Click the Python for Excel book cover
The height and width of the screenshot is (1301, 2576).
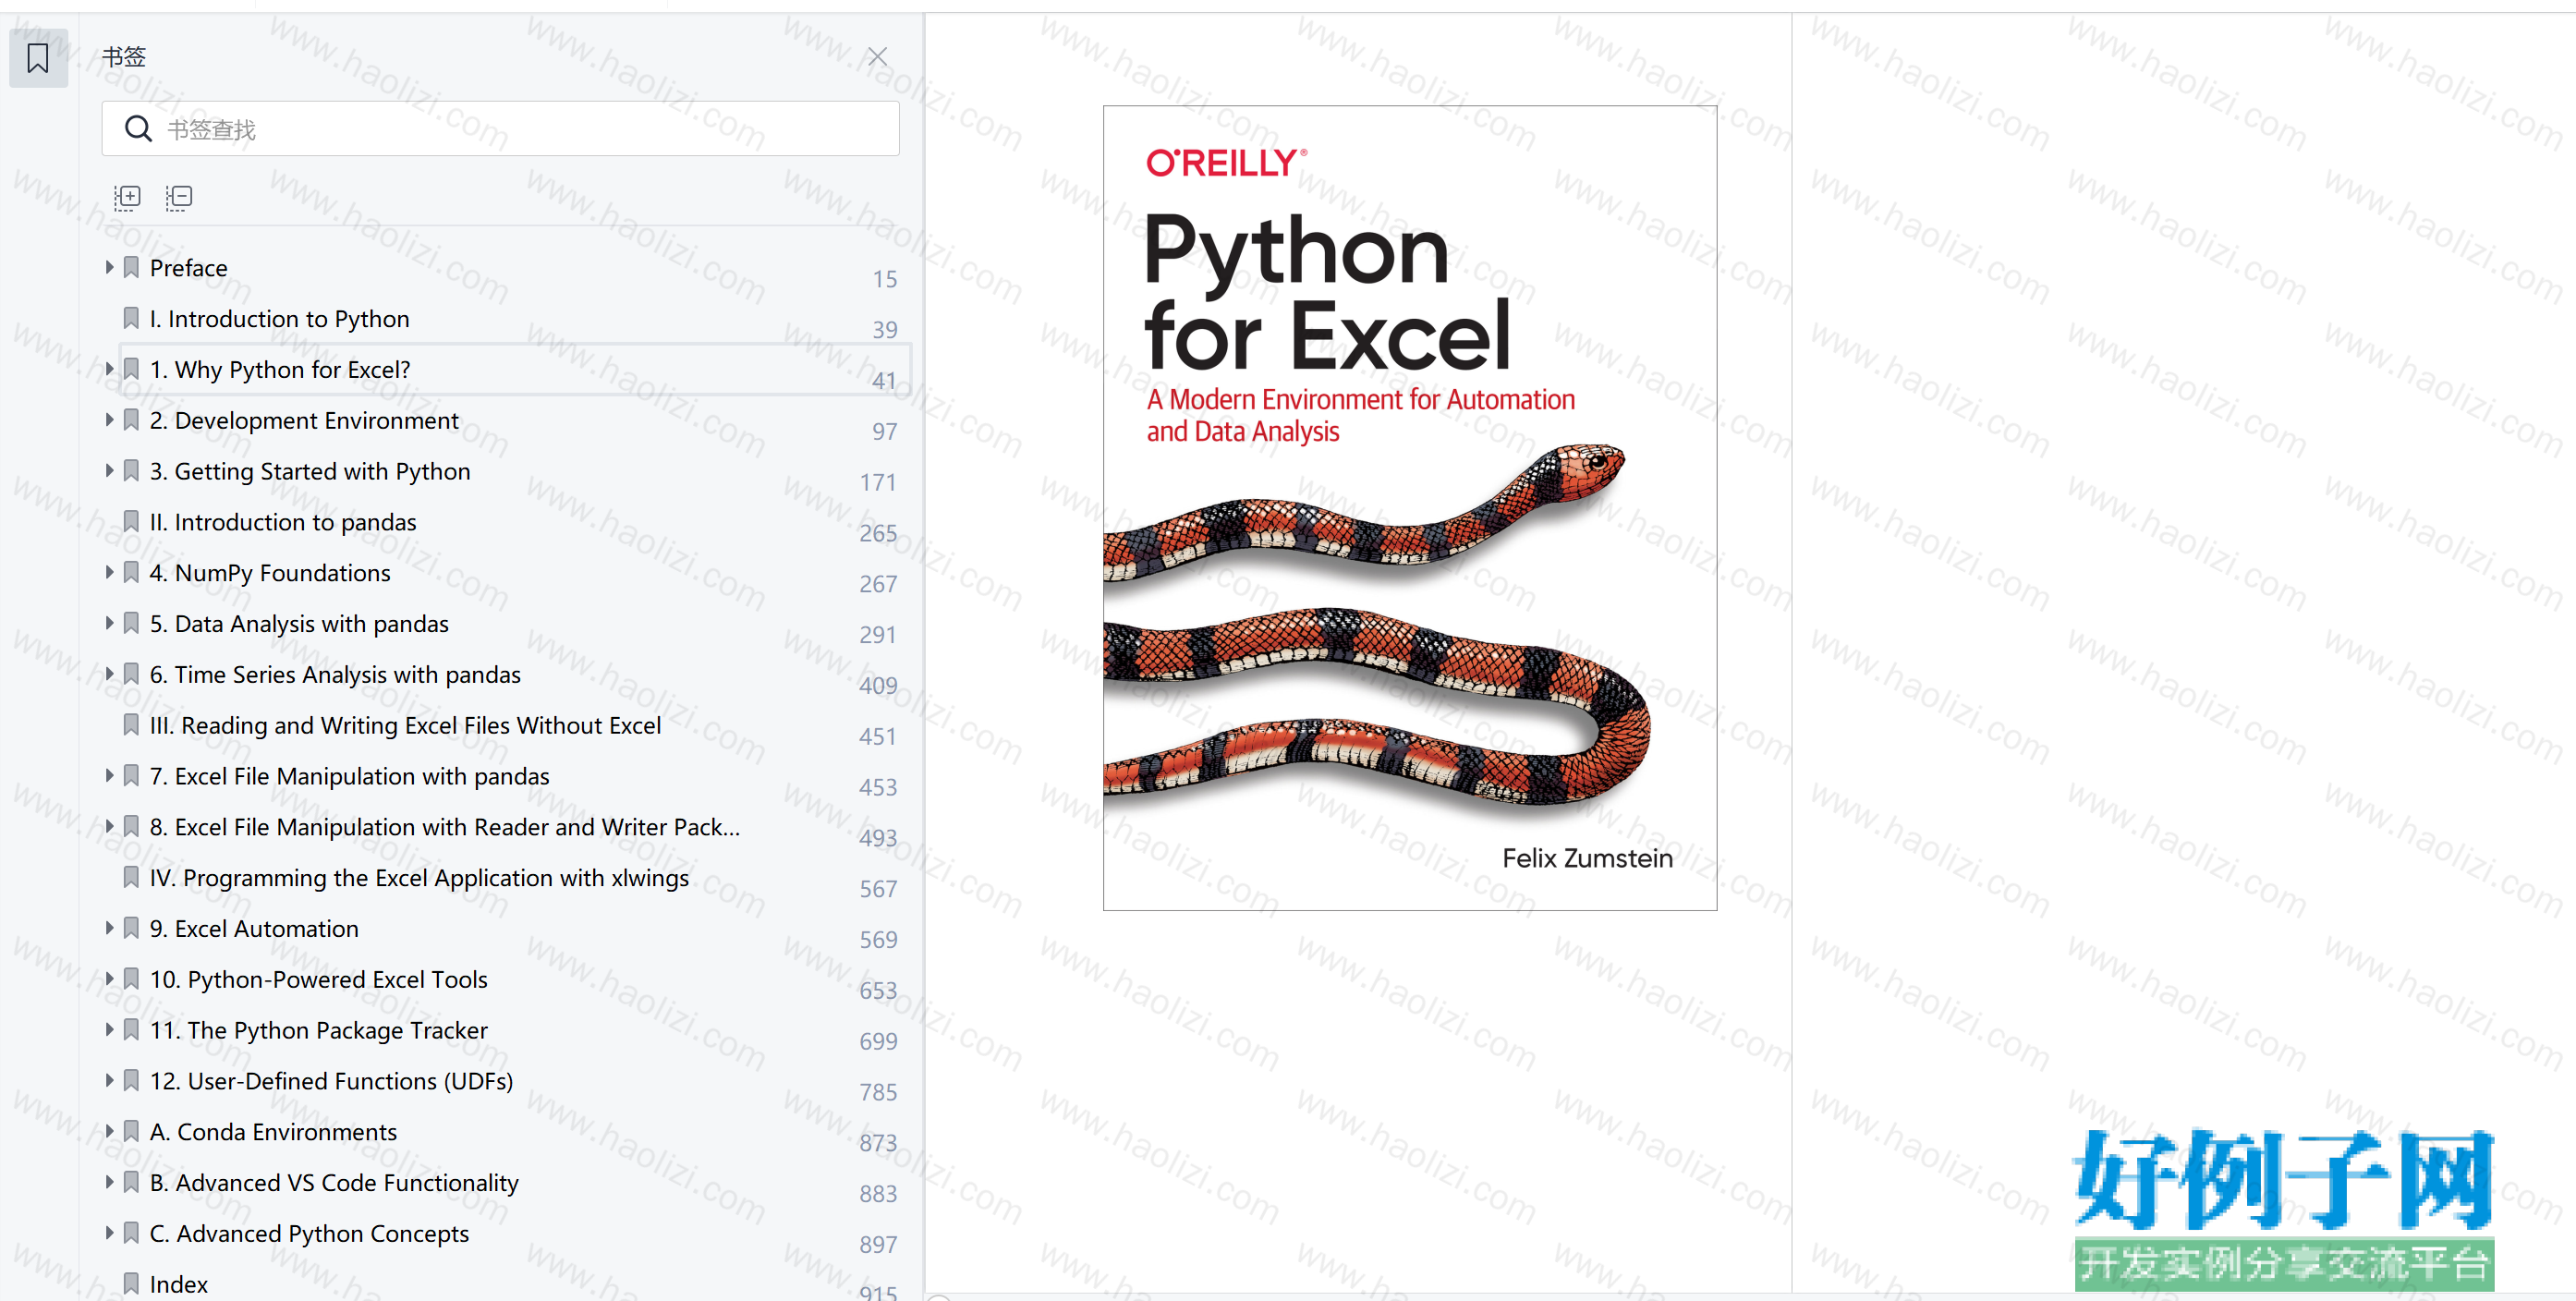coord(1410,508)
